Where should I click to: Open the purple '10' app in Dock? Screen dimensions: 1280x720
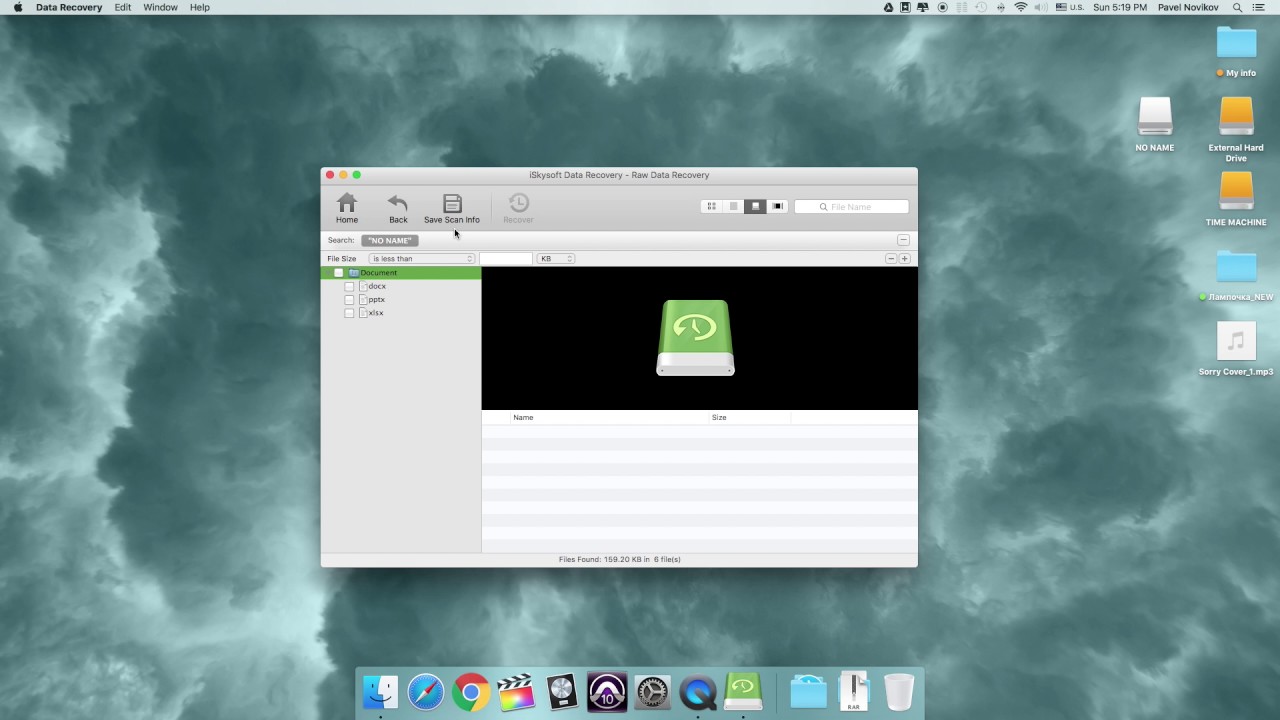(607, 691)
